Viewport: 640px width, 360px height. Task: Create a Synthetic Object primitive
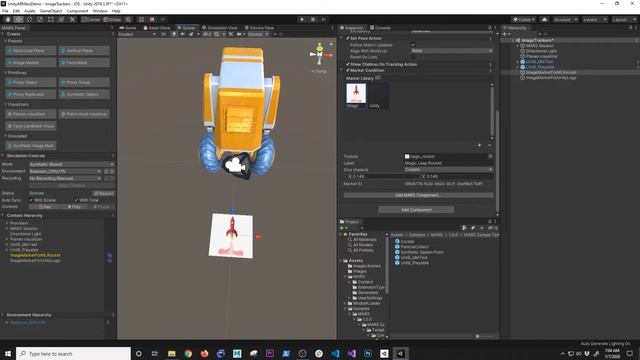tap(84, 94)
